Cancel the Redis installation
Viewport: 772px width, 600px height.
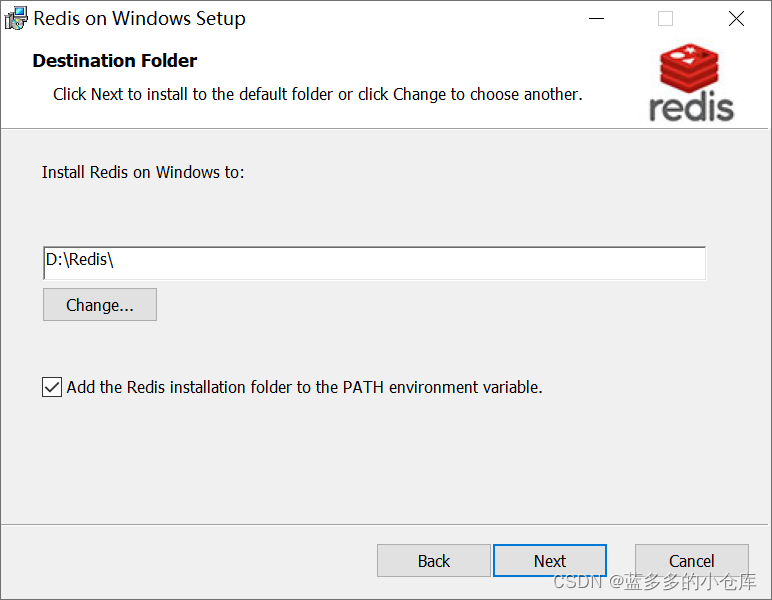[692, 561]
